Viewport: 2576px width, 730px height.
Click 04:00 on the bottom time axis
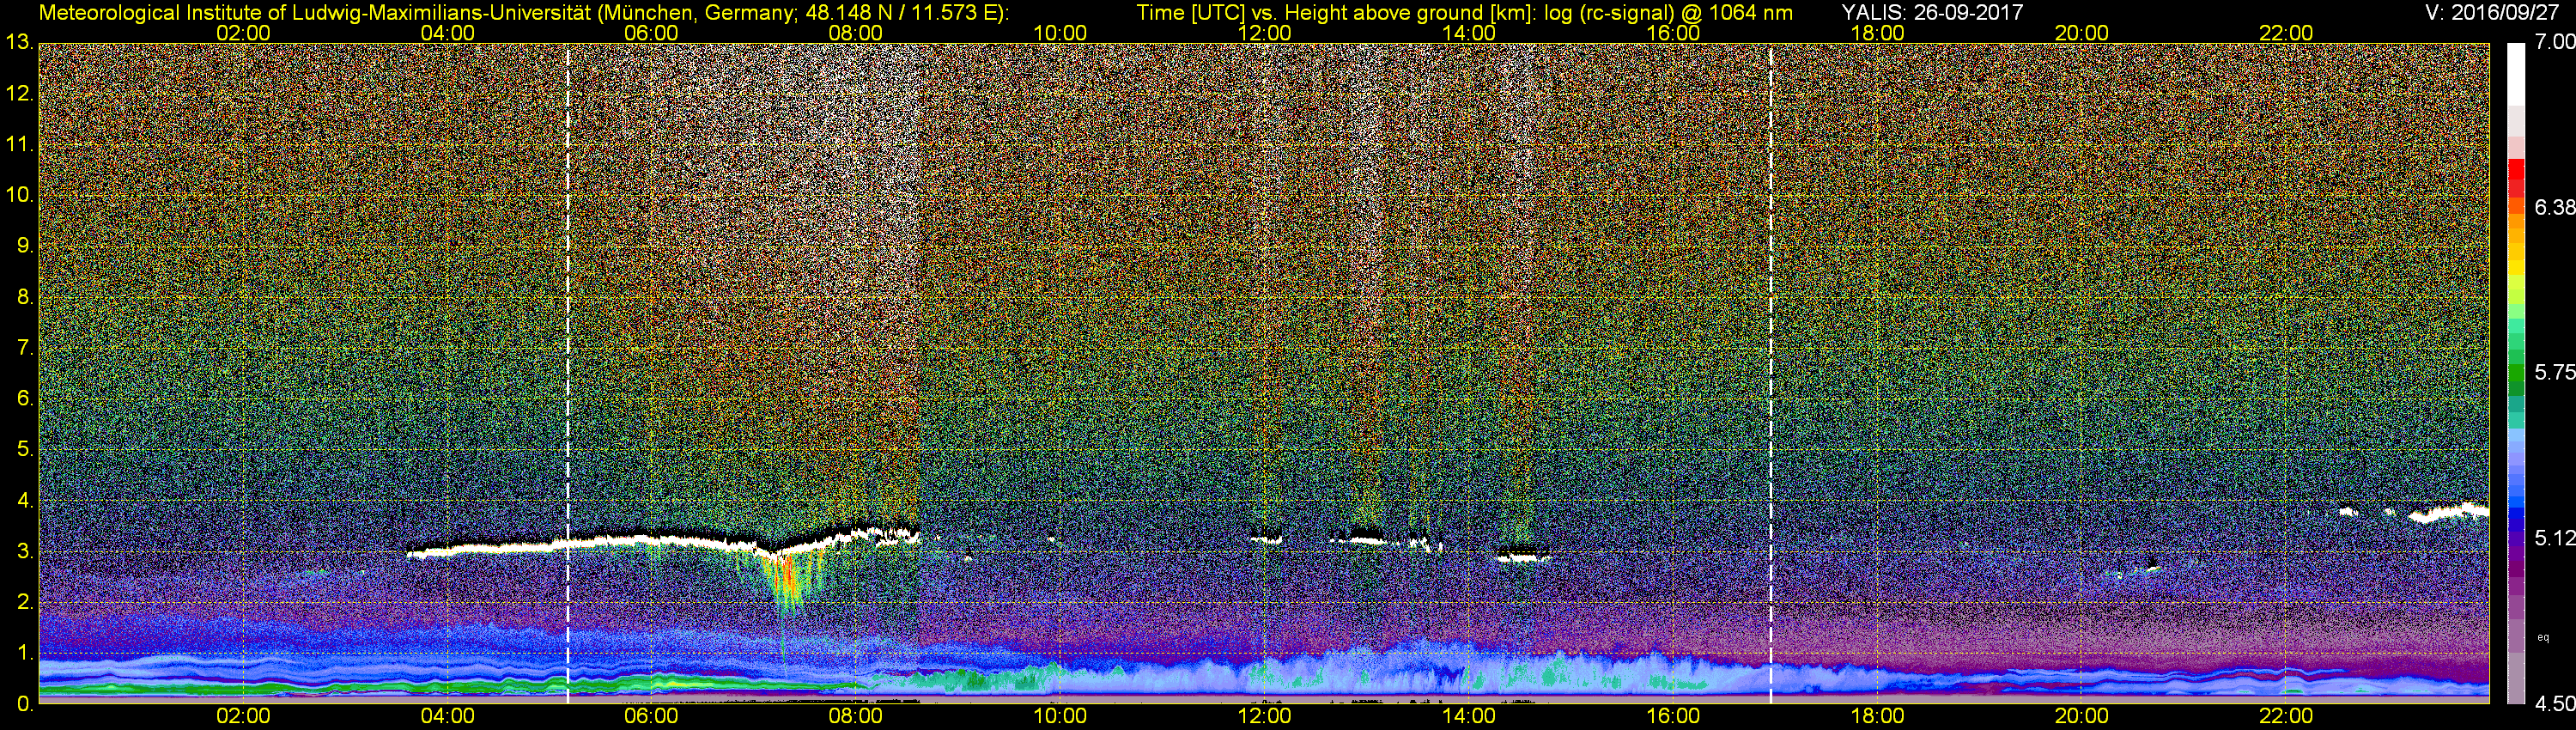[447, 717]
